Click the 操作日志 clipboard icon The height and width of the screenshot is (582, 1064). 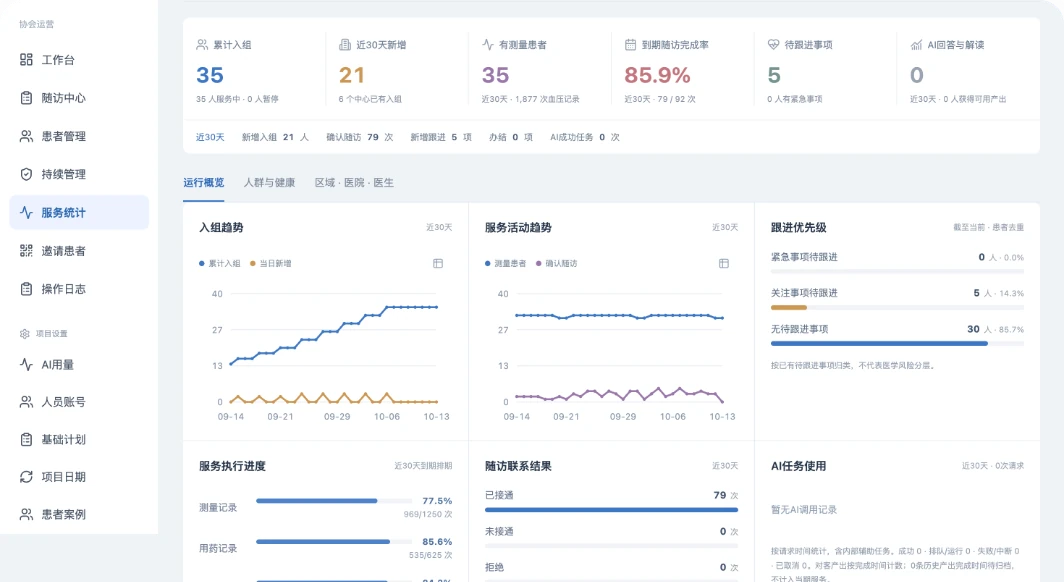pyautogui.click(x=26, y=289)
